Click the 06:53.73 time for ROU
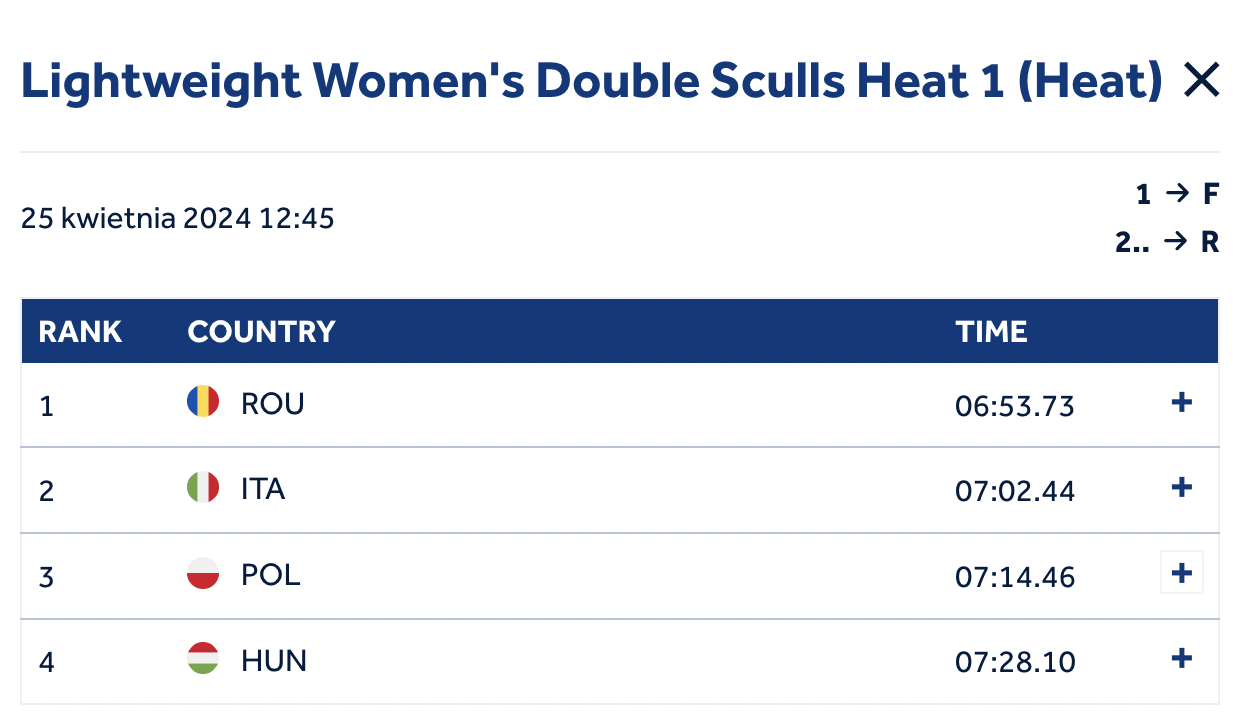The image size is (1234, 720). coord(1015,406)
